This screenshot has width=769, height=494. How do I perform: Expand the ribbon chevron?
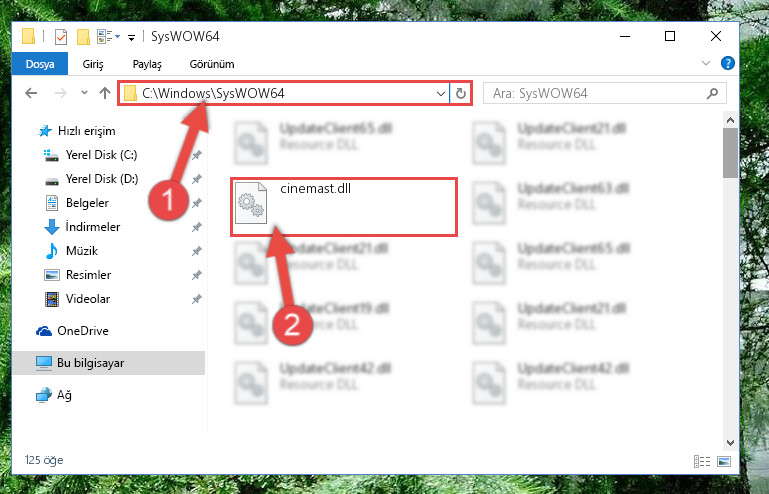[706, 63]
